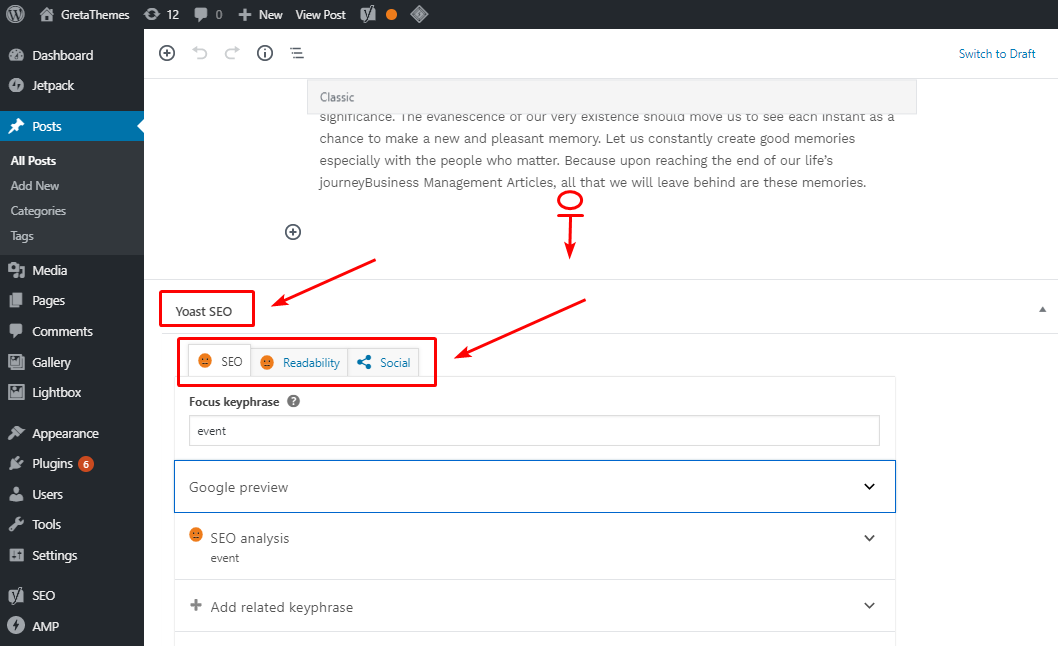Open Dashboard in the sidebar
The image size is (1058, 646).
pos(72,55)
